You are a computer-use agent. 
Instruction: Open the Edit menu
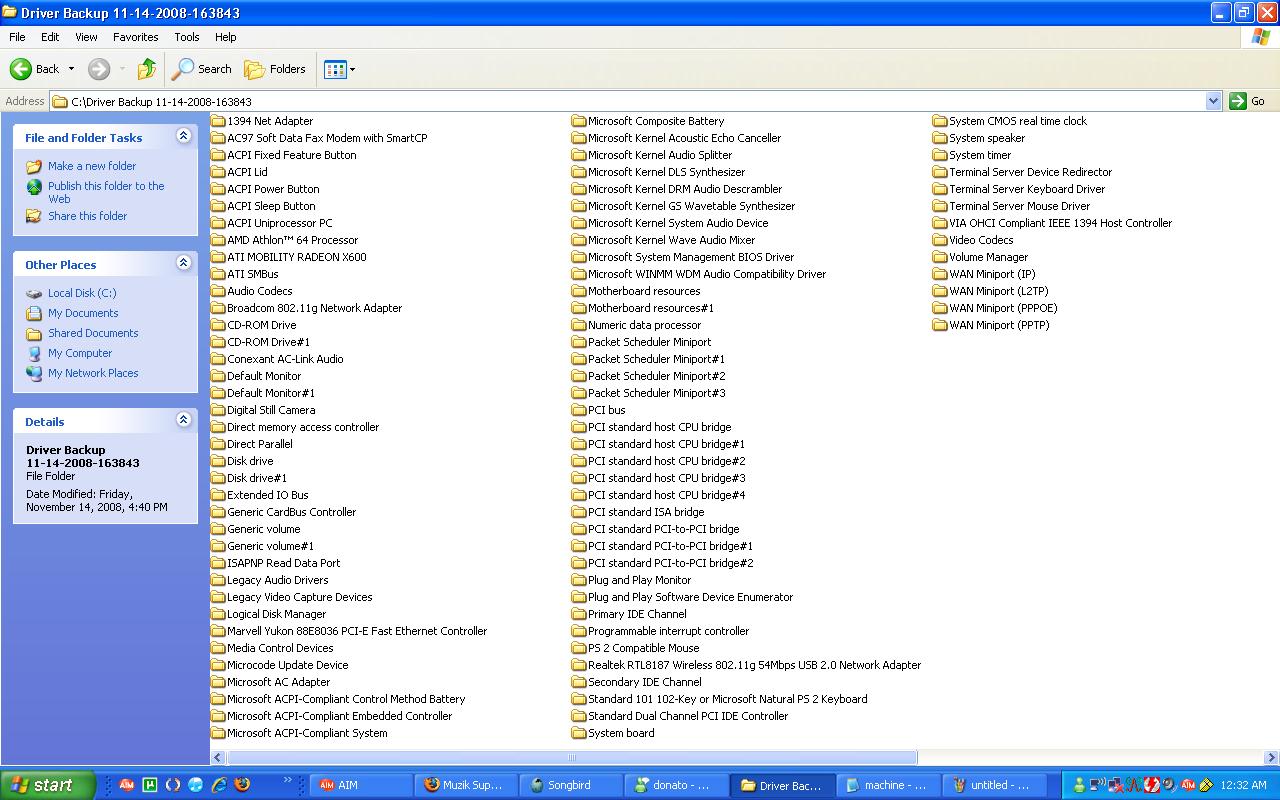tap(50, 37)
